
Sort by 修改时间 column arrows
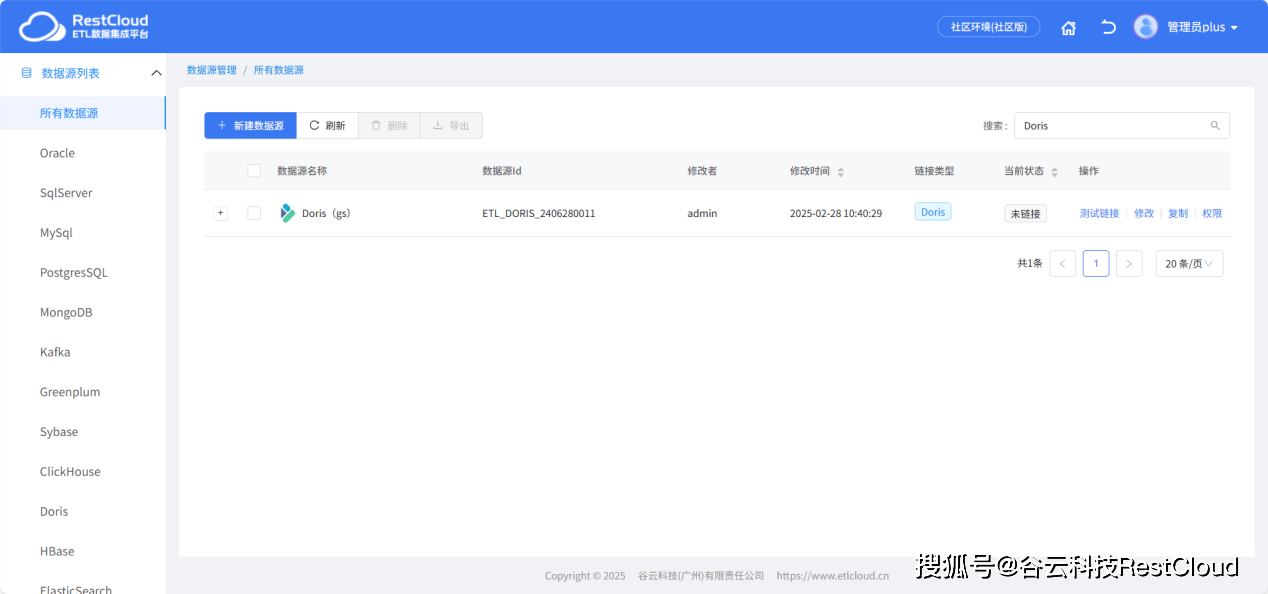841,172
